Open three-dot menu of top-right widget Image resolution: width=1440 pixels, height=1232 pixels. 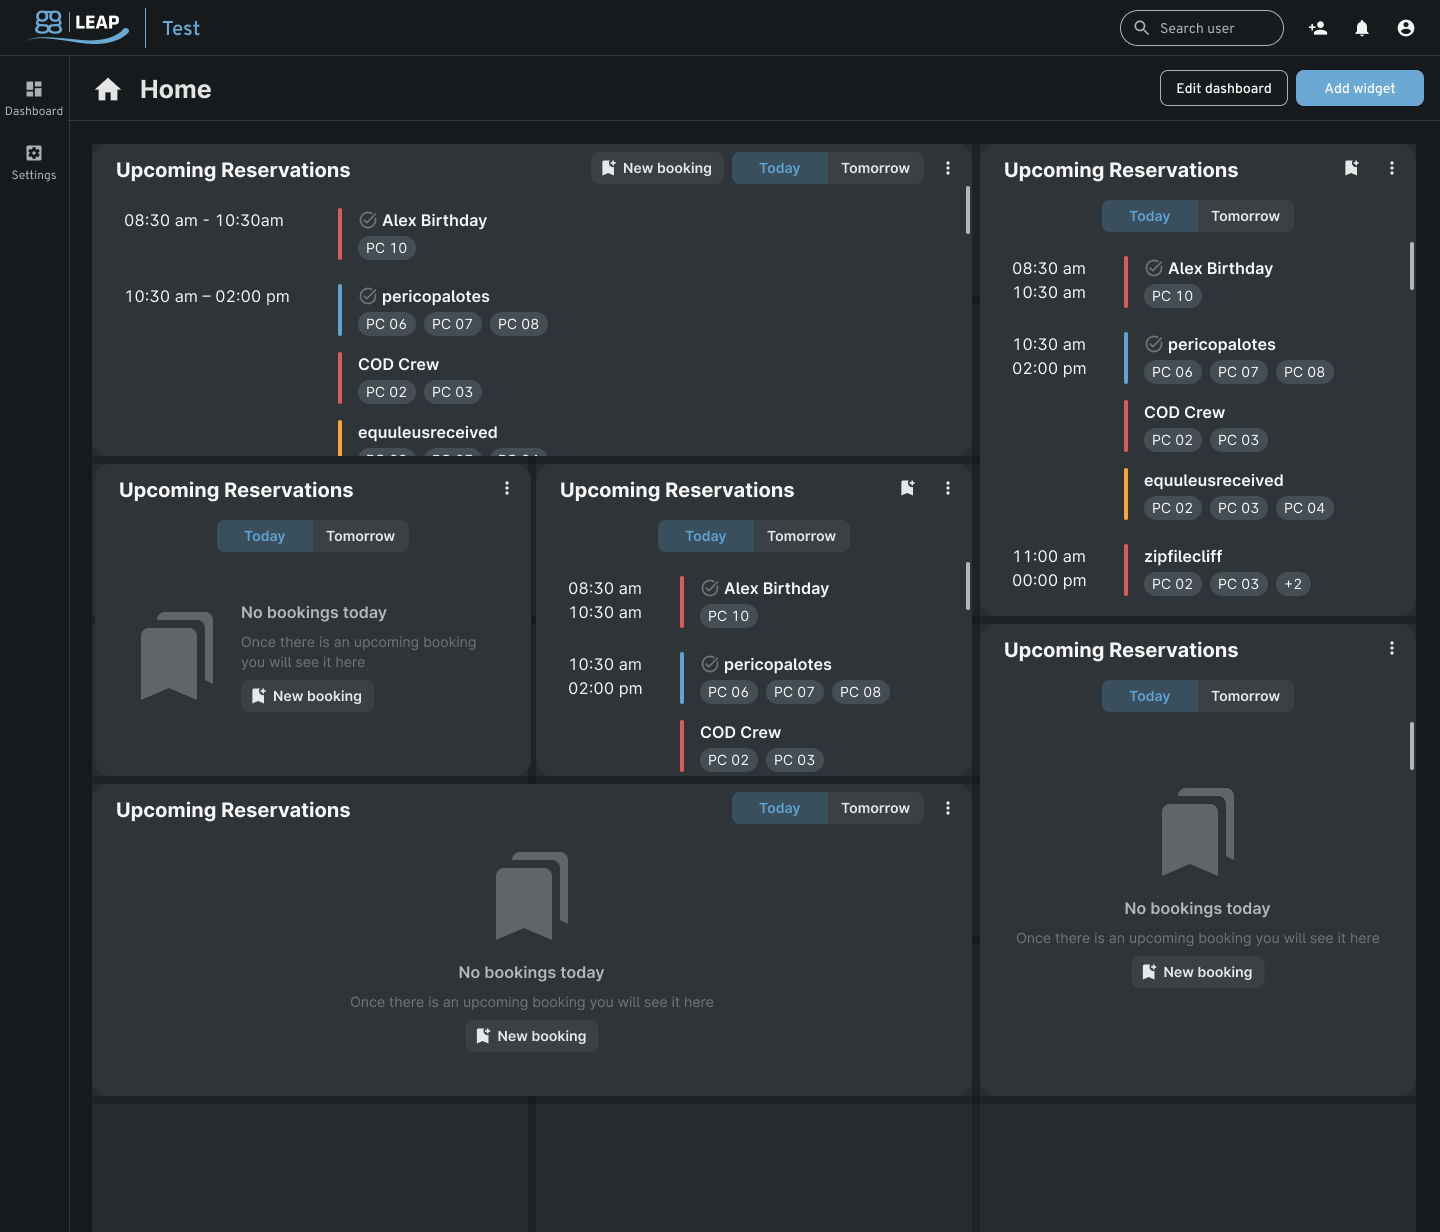[x=1392, y=168]
